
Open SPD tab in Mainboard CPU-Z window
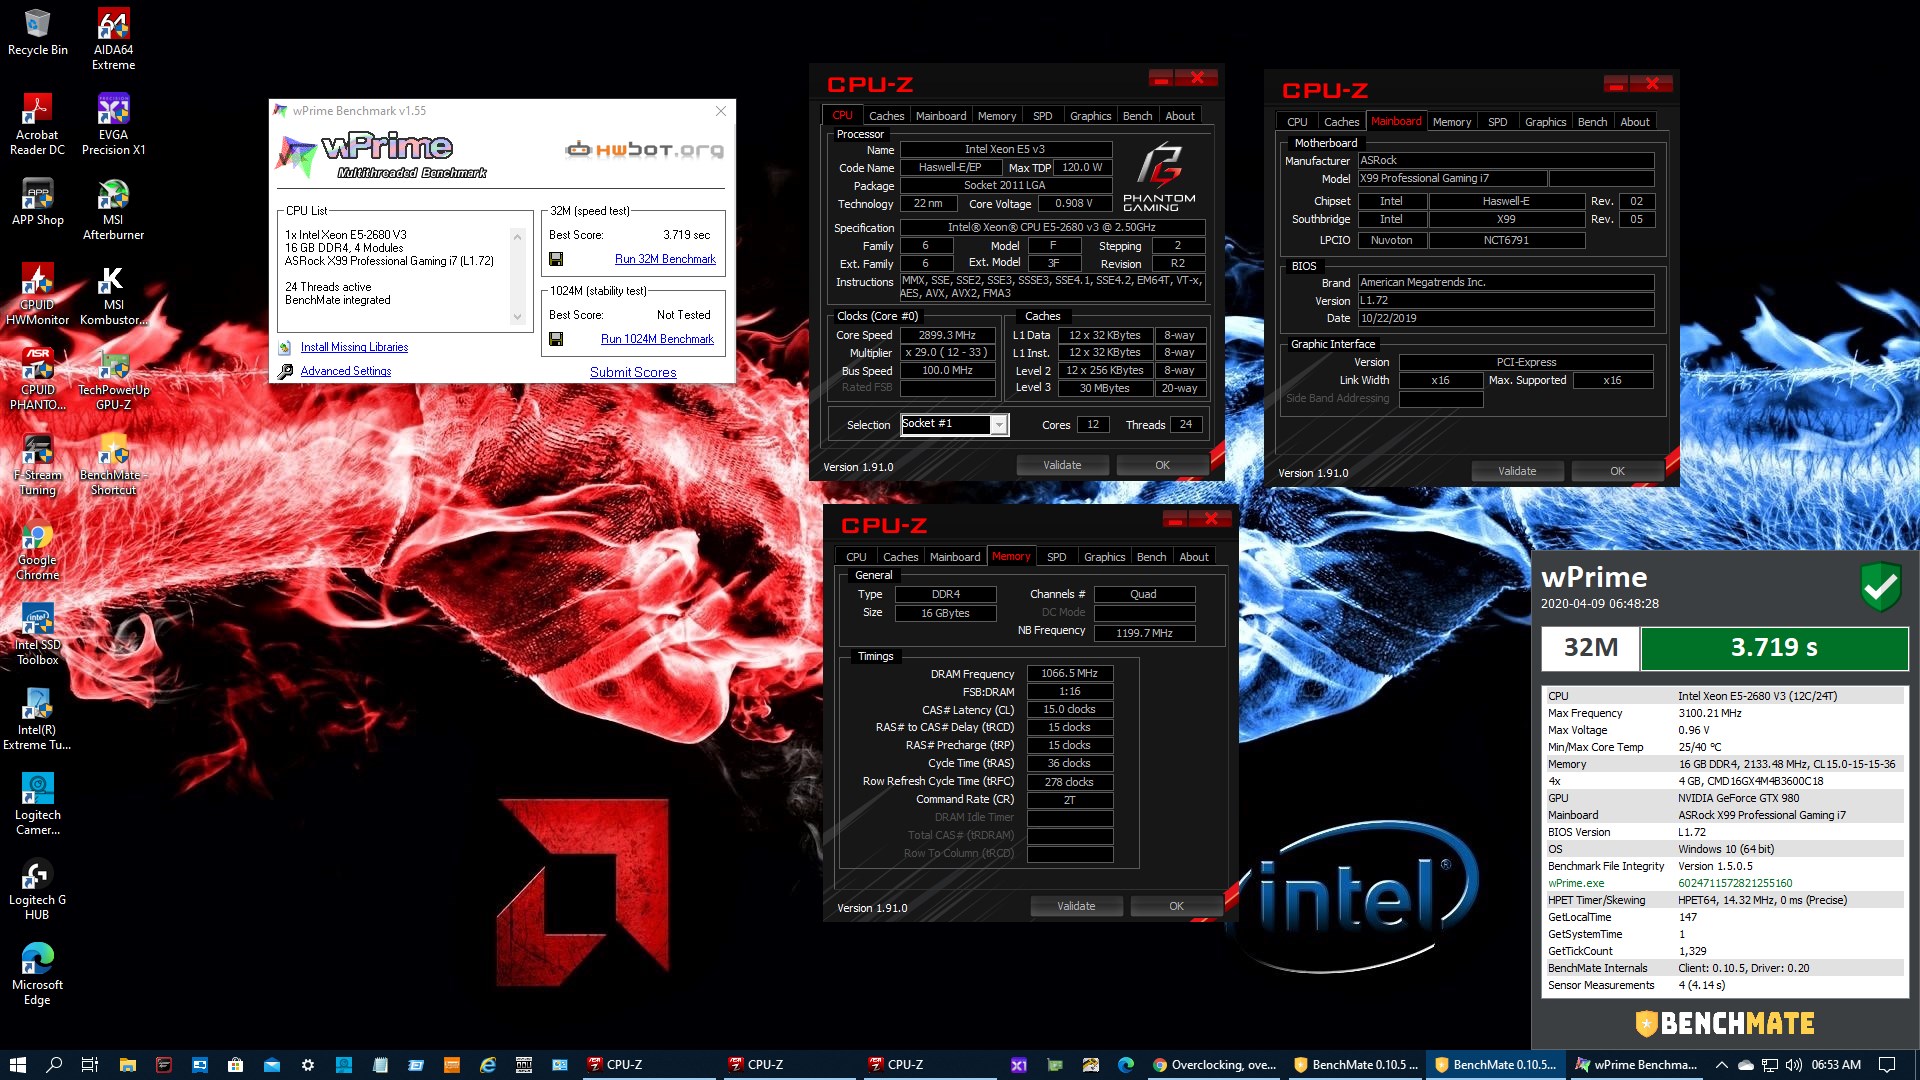pyautogui.click(x=1497, y=122)
